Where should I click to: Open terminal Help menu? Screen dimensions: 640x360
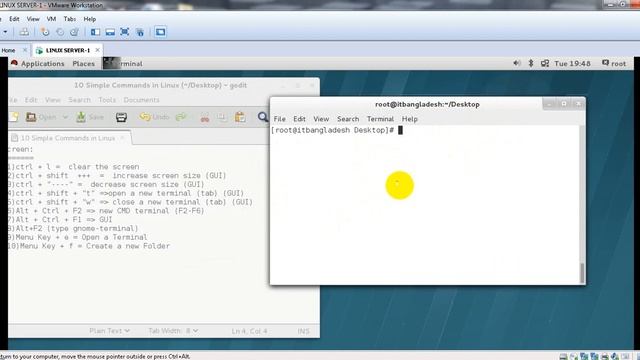409,119
